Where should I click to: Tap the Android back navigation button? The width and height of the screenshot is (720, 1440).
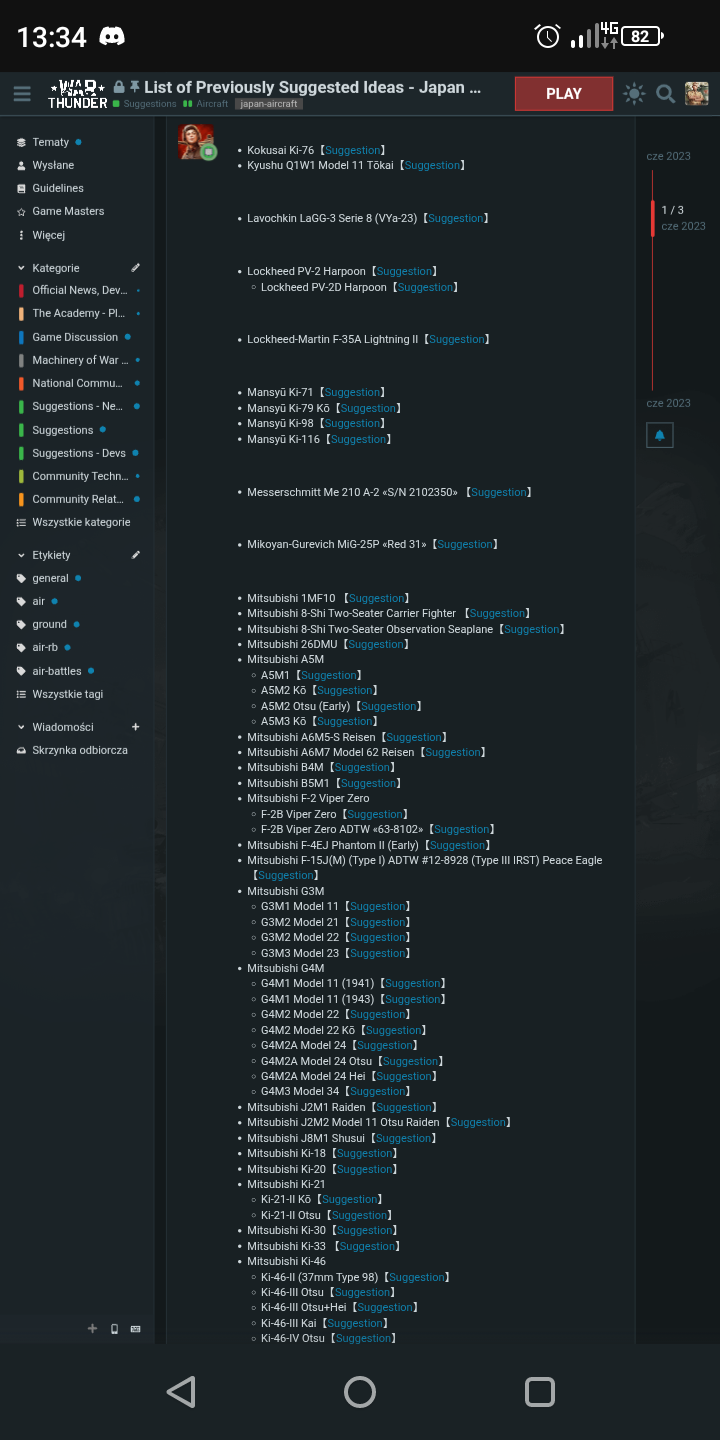[x=181, y=1392]
